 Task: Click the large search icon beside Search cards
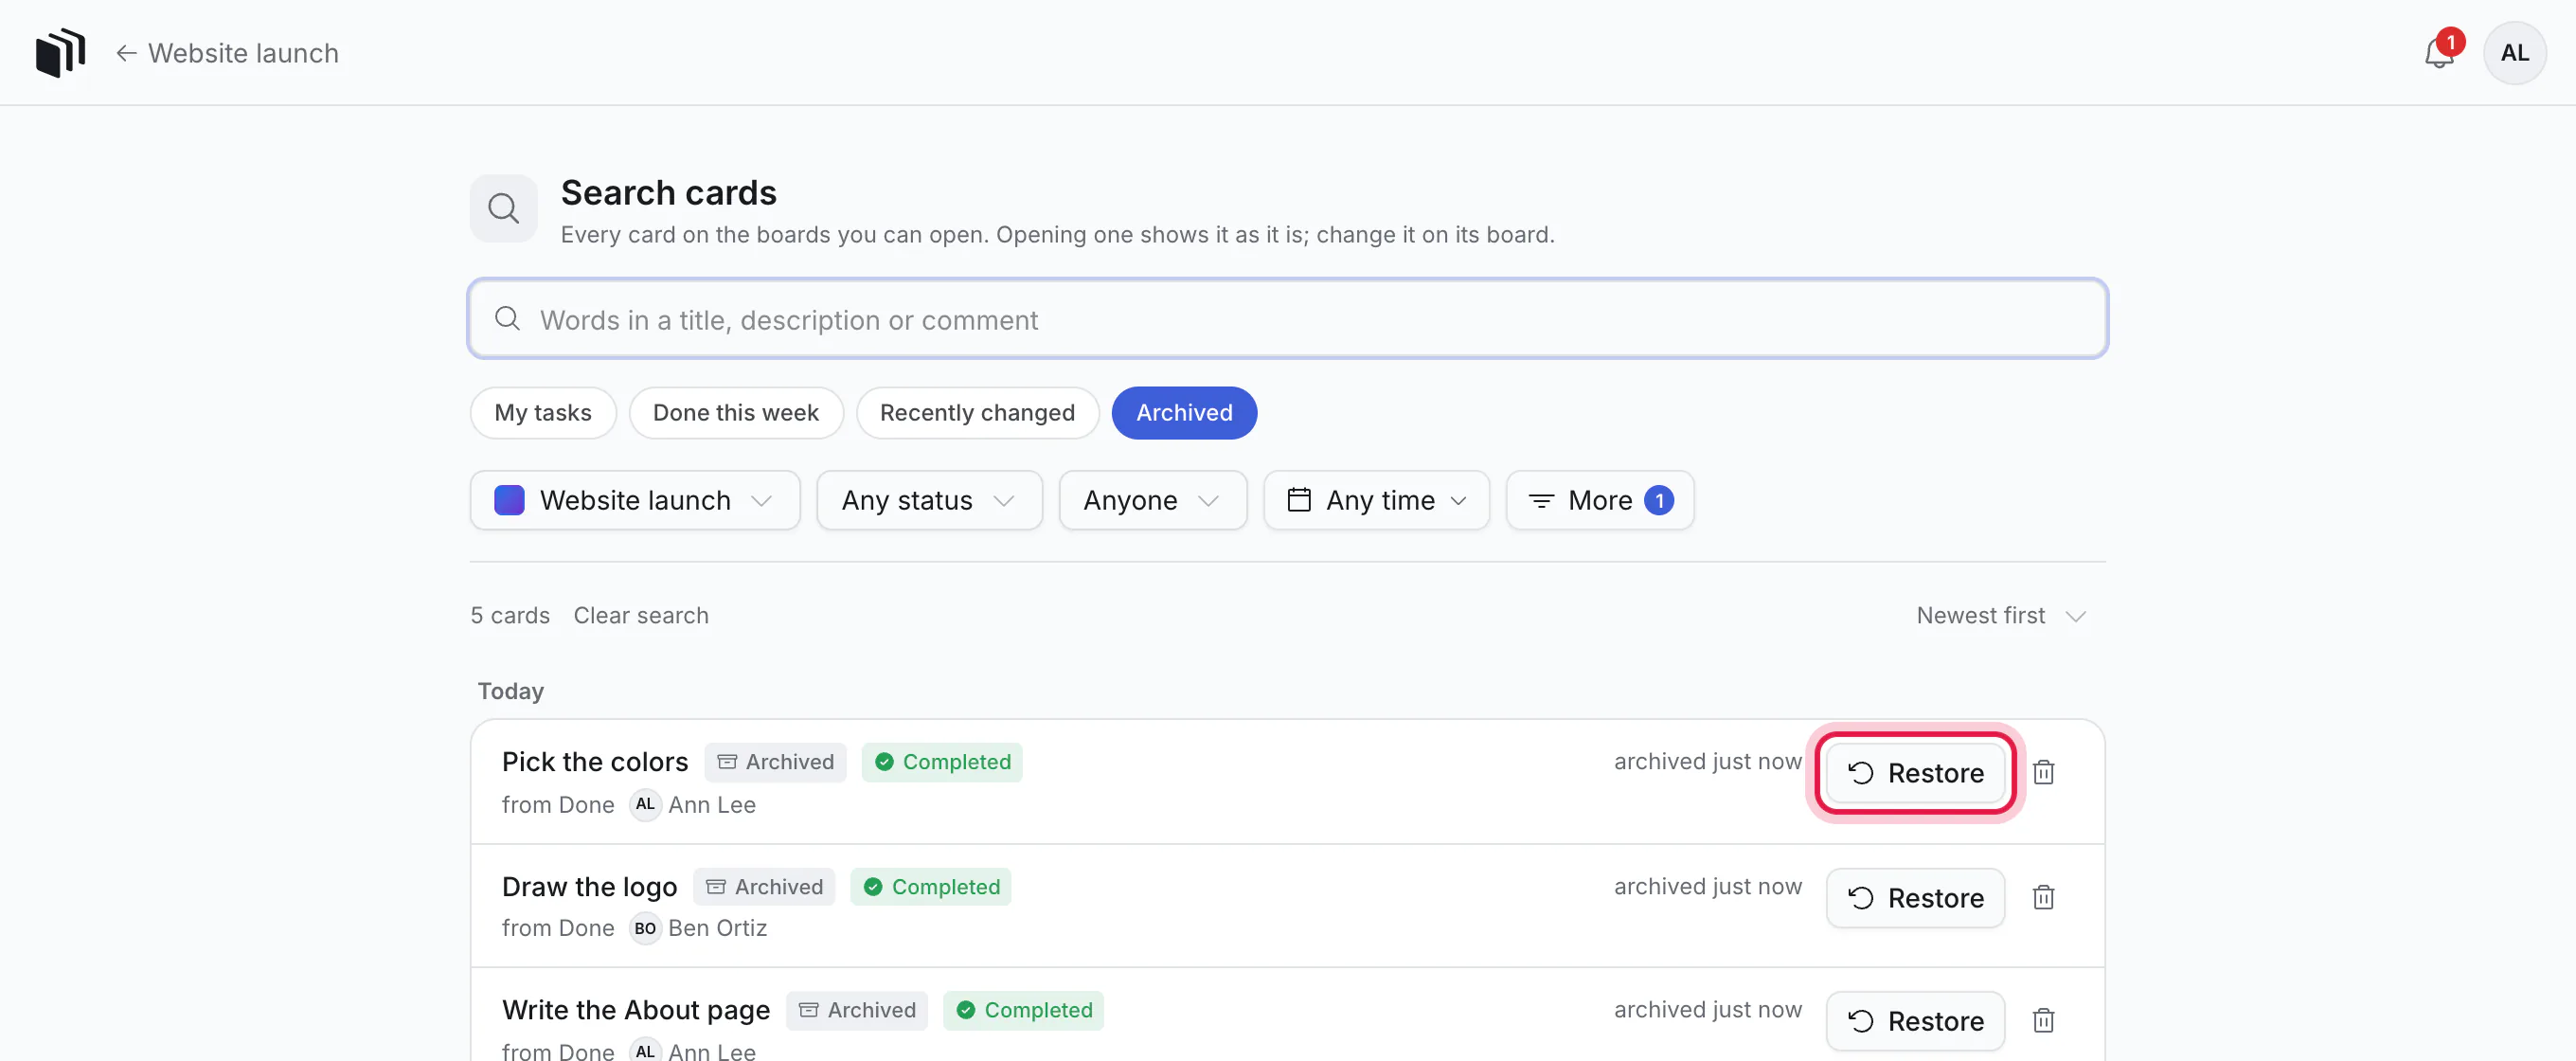pos(503,209)
